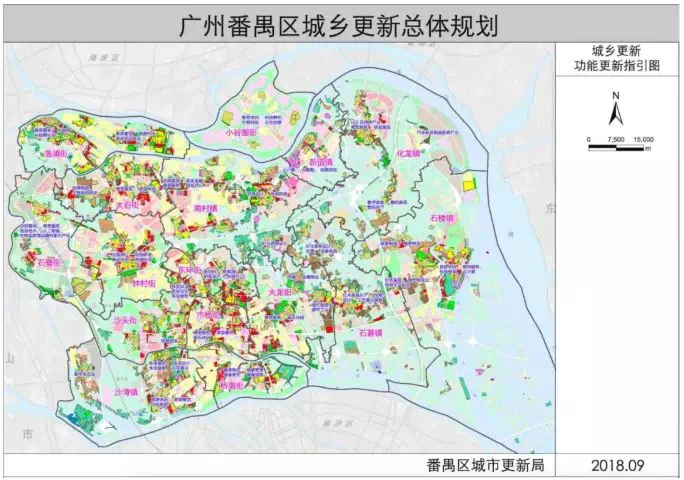Click the gray 南沙区 label at the map's bottom
684x480 pixels.
coord(339,423)
